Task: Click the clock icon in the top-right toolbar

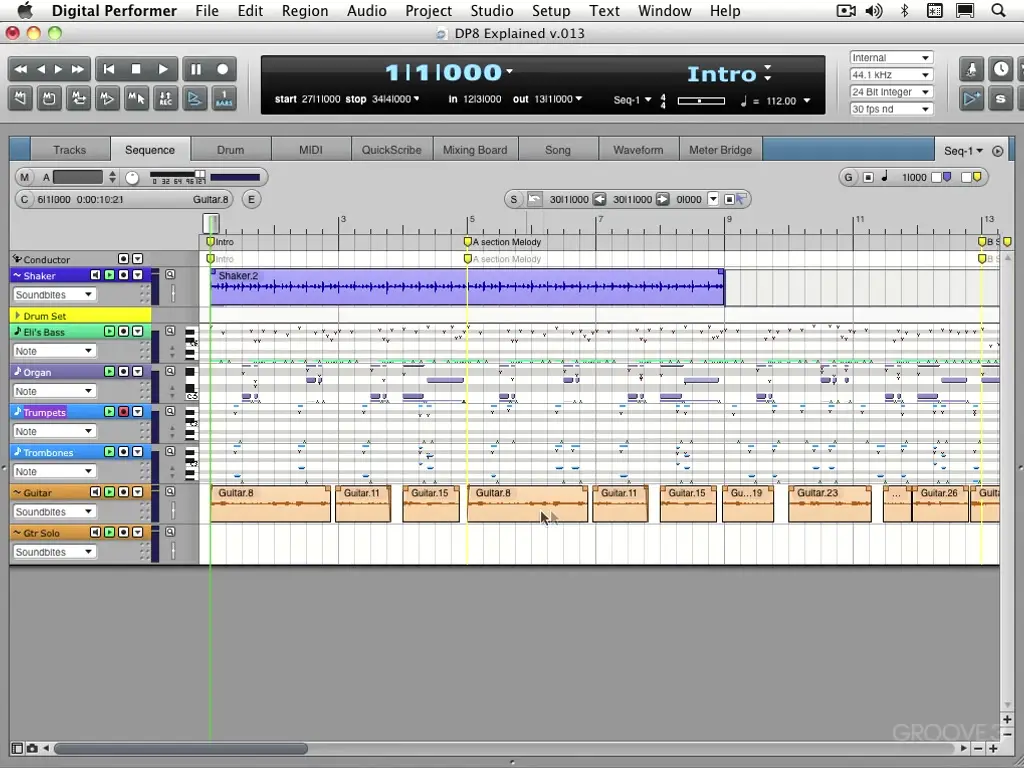Action: pos(1001,68)
